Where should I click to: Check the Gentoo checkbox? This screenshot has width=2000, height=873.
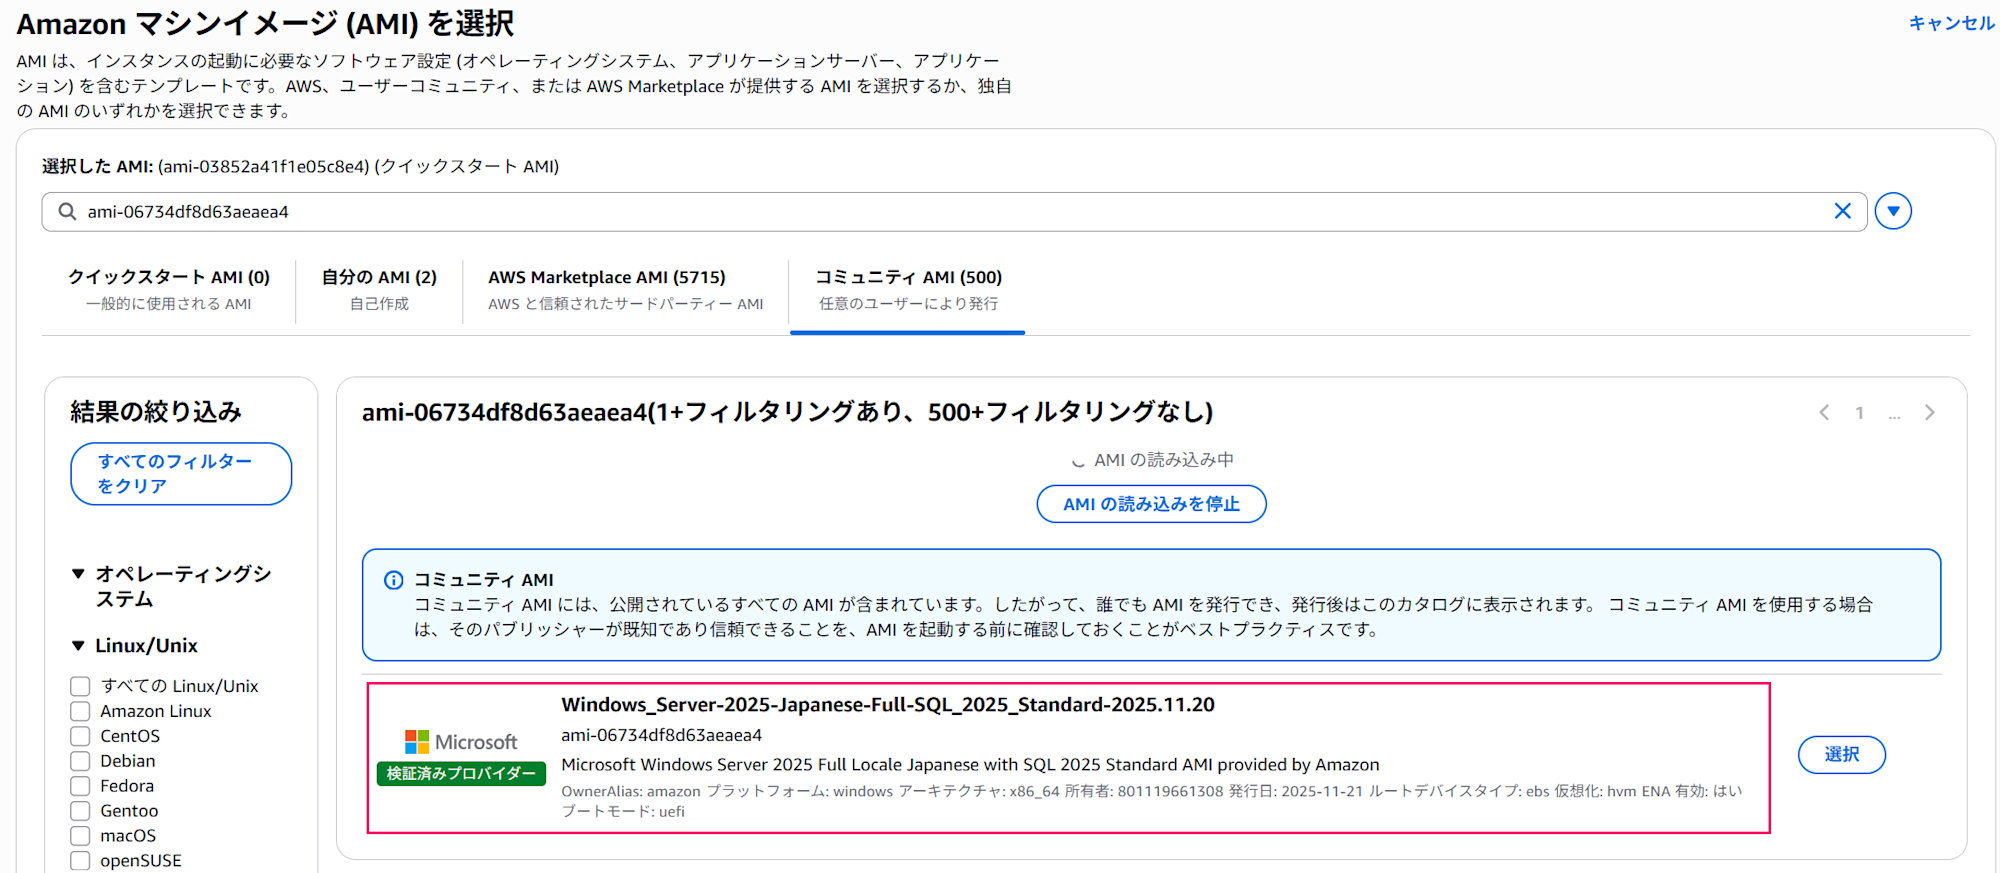pyautogui.click(x=80, y=811)
